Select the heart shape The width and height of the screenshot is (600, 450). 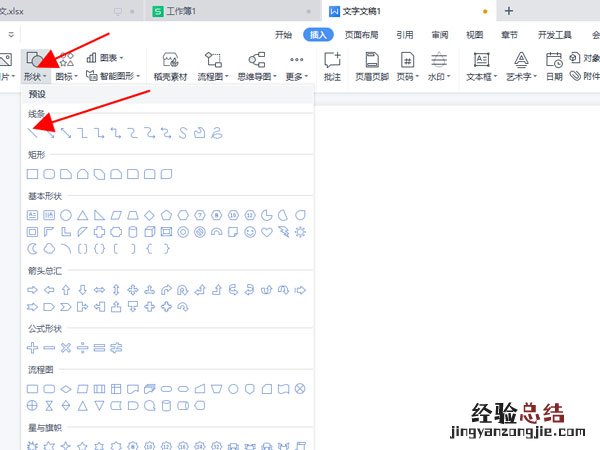[267, 232]
